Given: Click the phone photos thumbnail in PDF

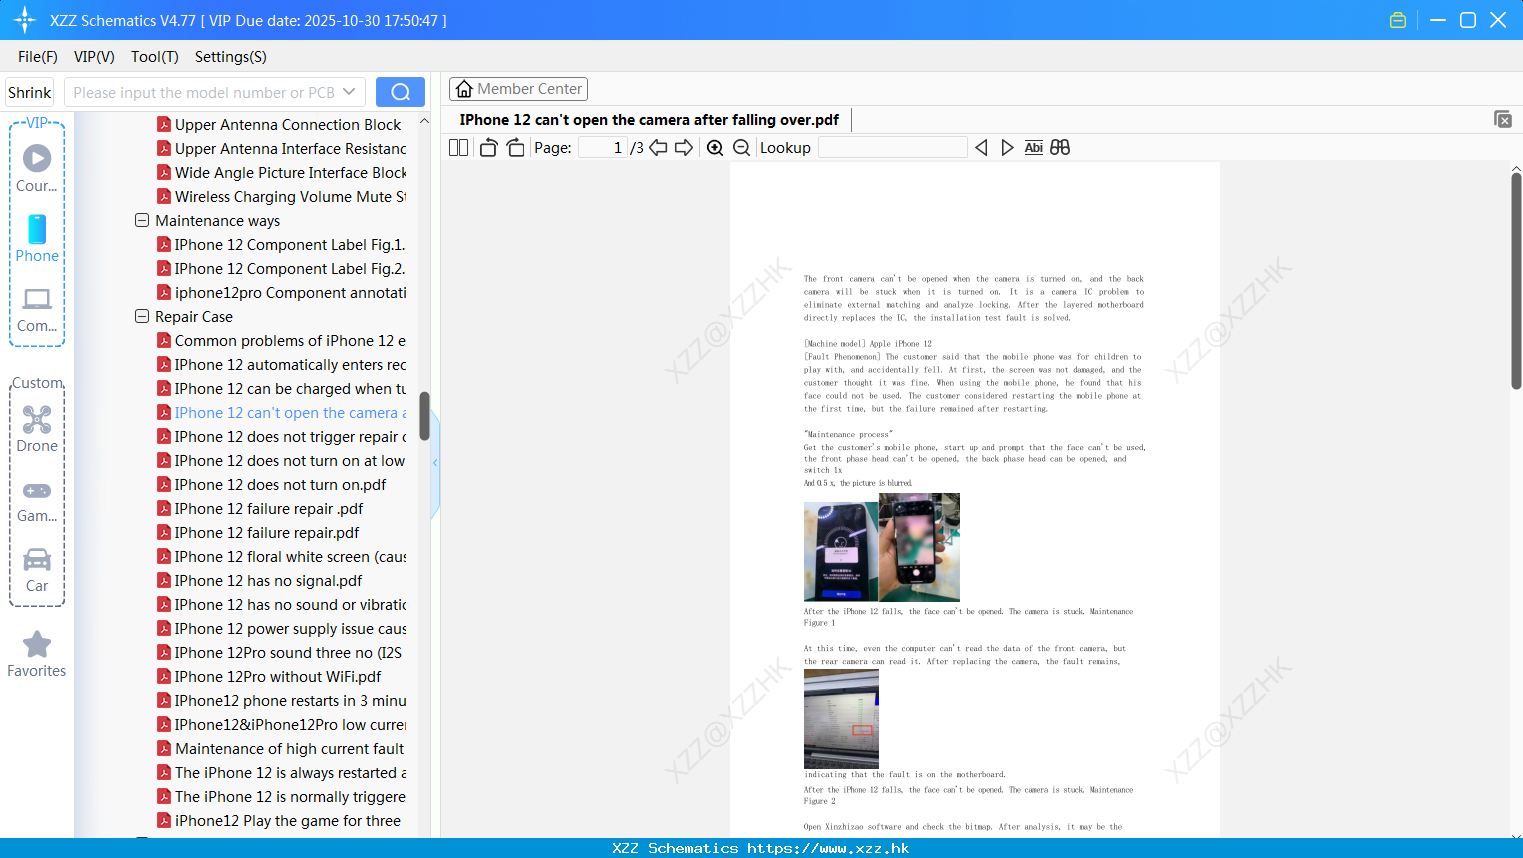Looking at the screenshot, I should [x=881, y=547].
